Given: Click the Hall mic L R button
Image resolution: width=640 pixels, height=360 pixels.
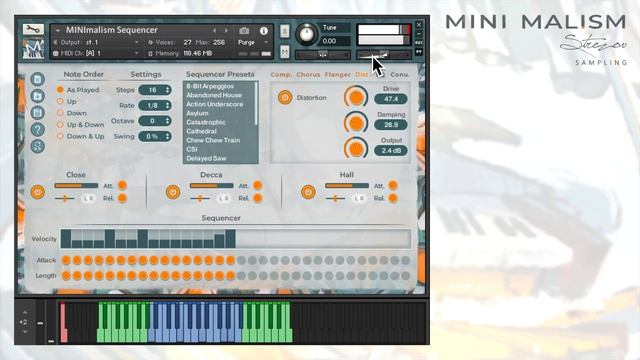Looking at the screenshot, I should point(359,198).
